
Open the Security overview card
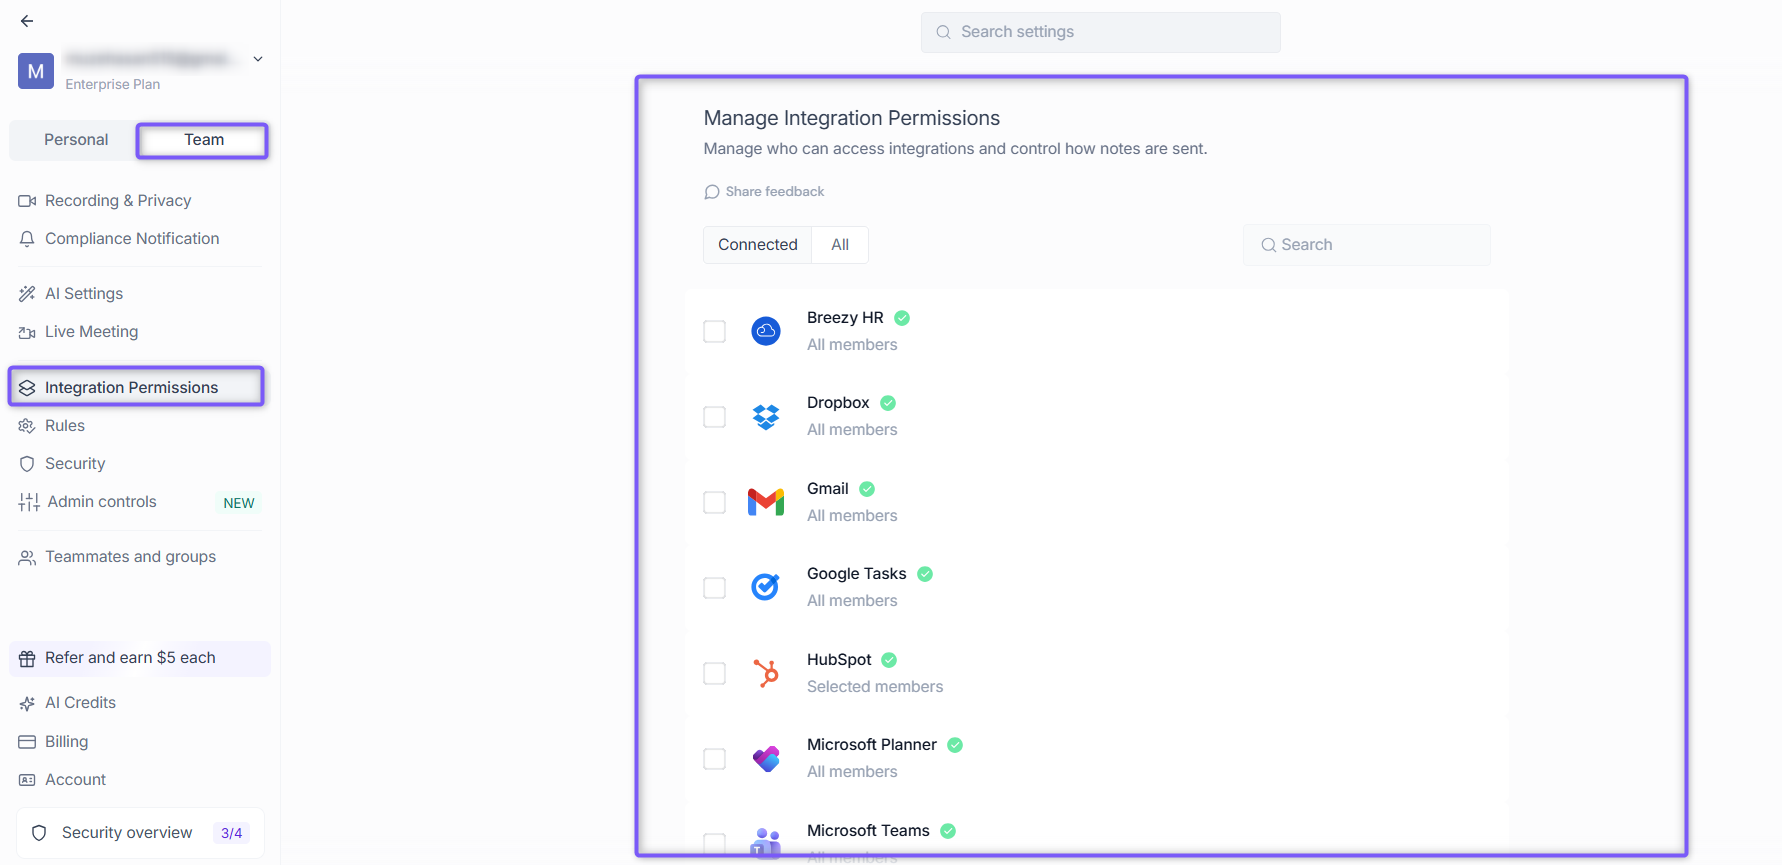[140, 833]
